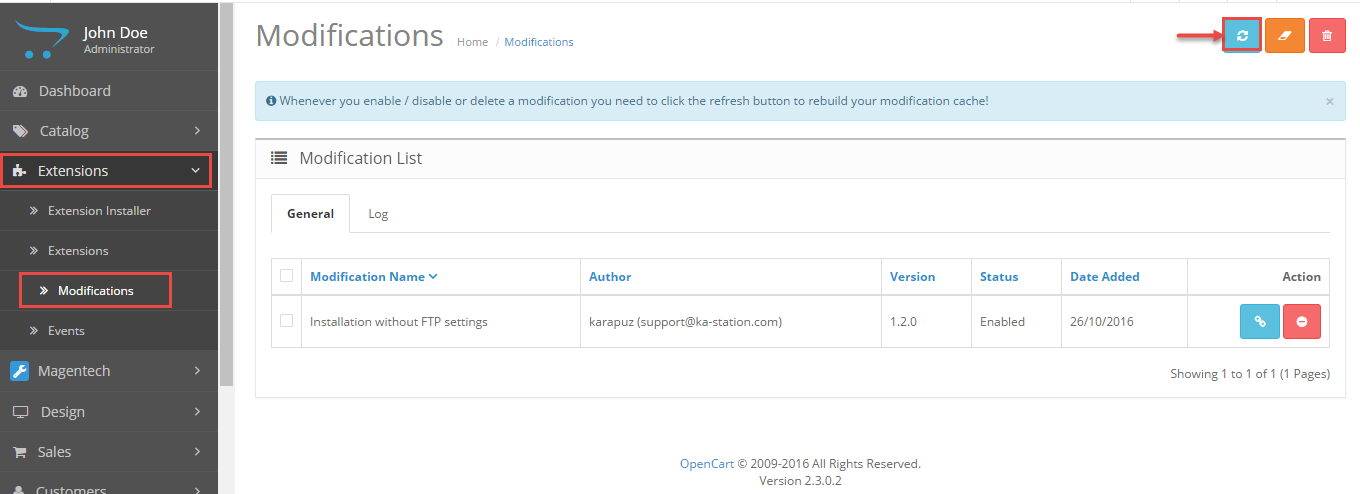Screen dimensions: 1360x494
Task: Switch to the Log tab
Action: [x=378, y=214]
